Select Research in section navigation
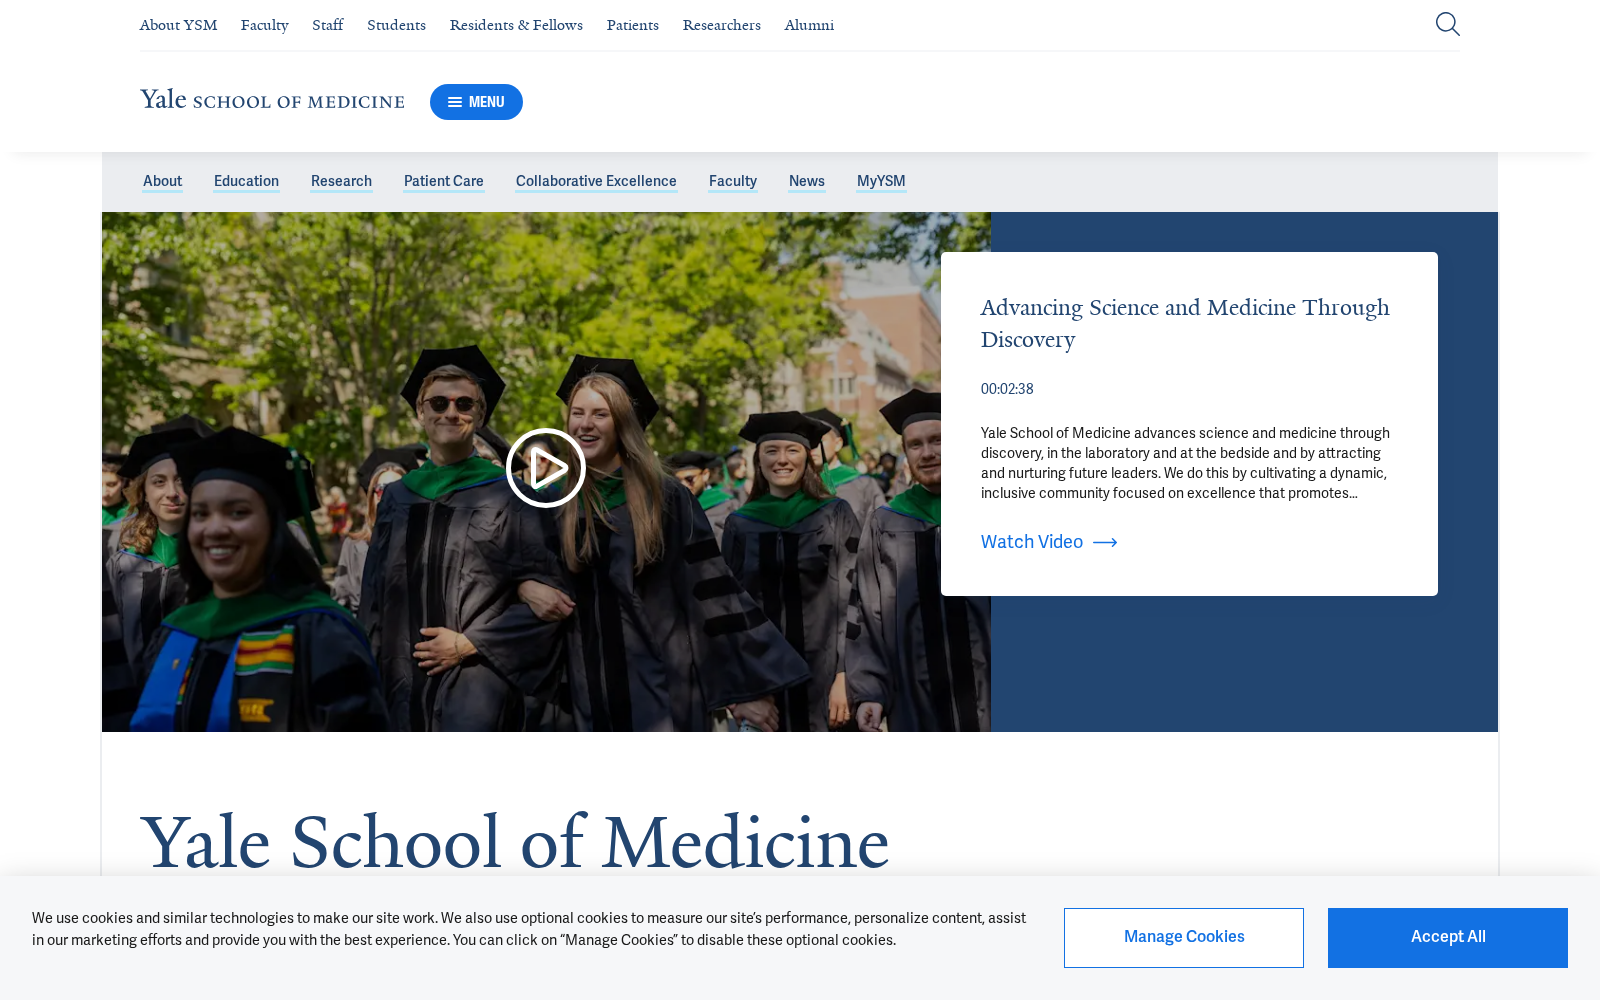Screen dimensions: 1600x1000 tap(341, 181)
